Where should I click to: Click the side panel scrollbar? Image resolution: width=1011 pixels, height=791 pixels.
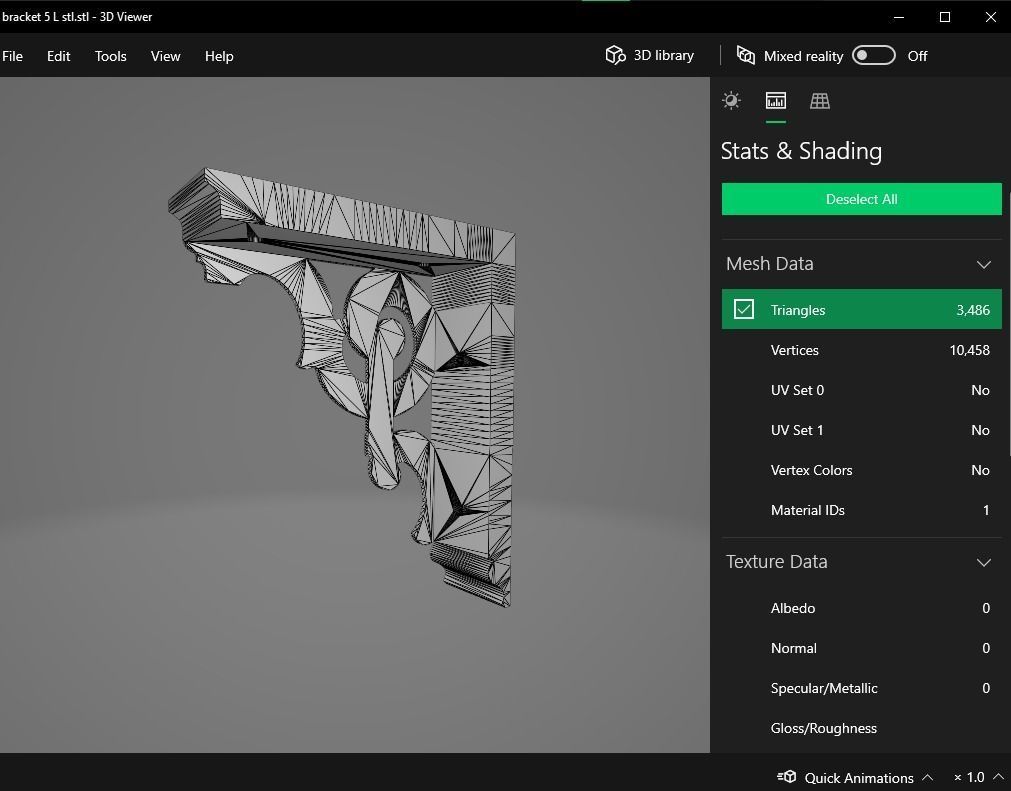click(1008, 322)
